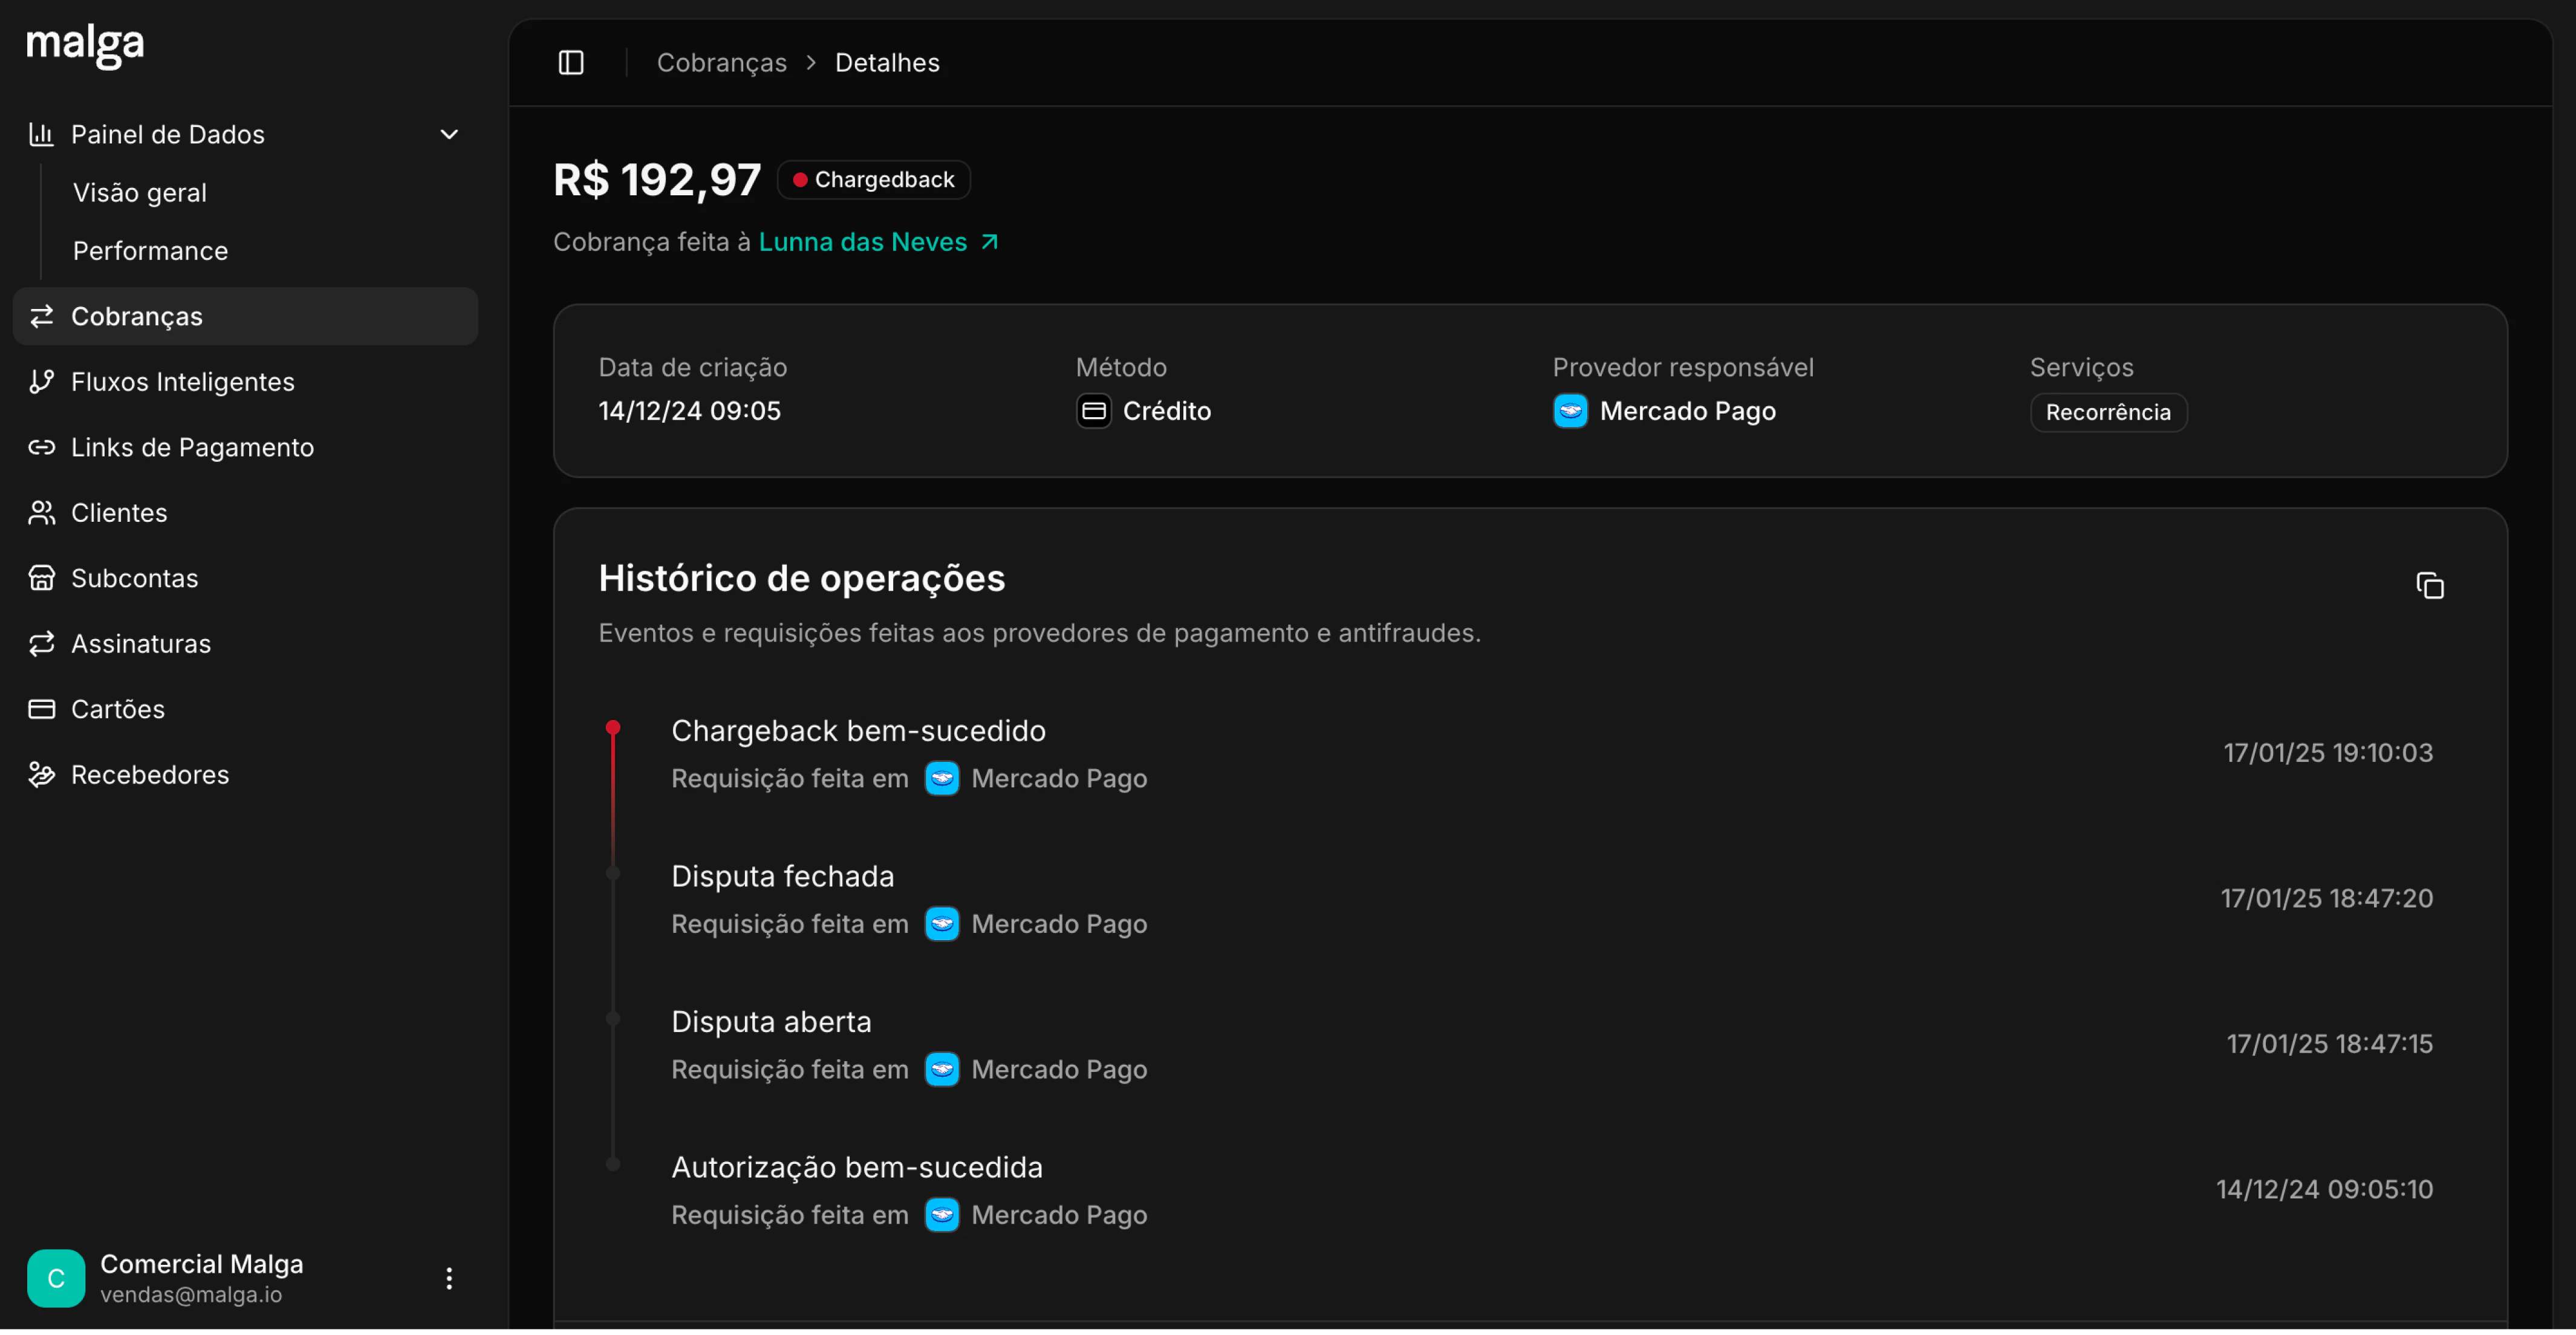2576x1335 pixels.
Task: Click the Recebedores hand-coins icon
Action: [x=41, y=775]
